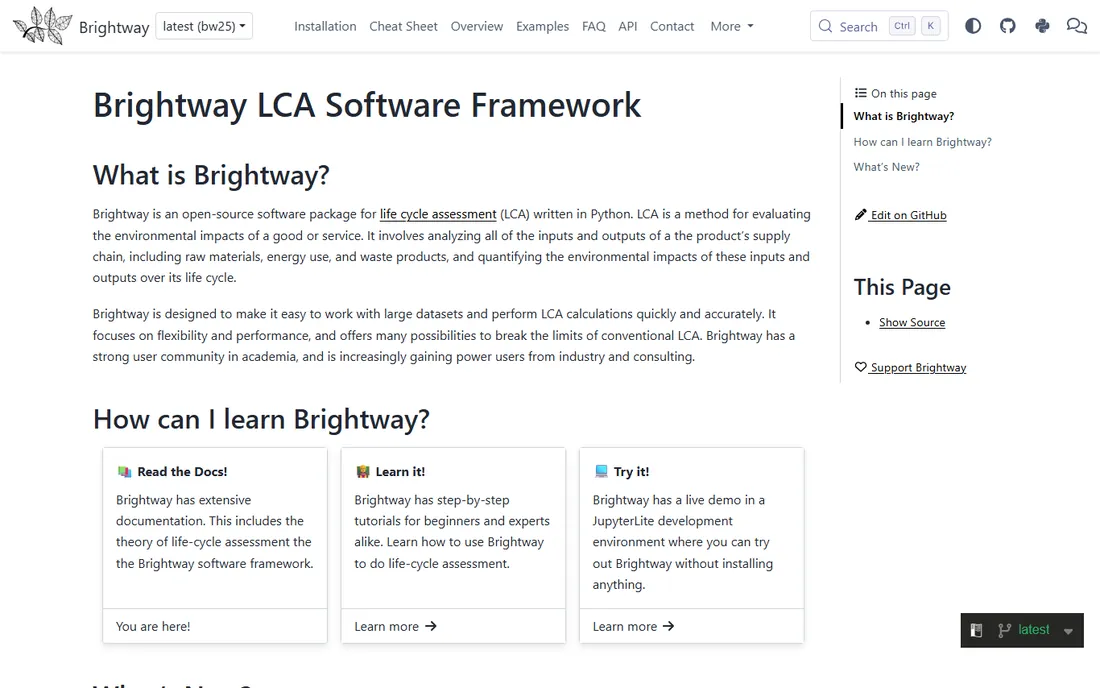Screen dimensions: 1100x688
Task: Click the book icon in the version flyout
Action: pyautogui.click(x=976, y=630)
